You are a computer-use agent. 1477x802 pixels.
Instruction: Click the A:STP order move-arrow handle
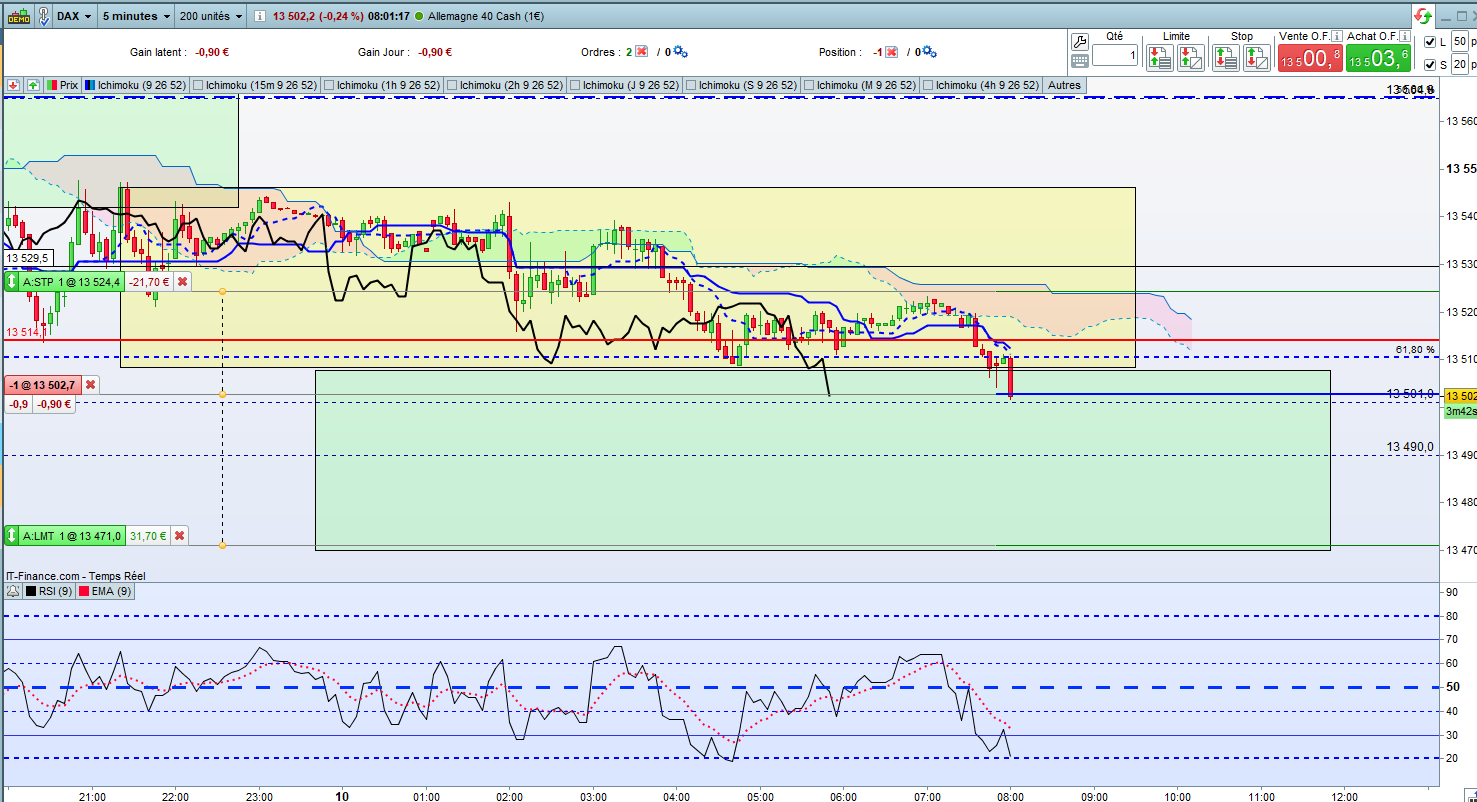(13, 282)
